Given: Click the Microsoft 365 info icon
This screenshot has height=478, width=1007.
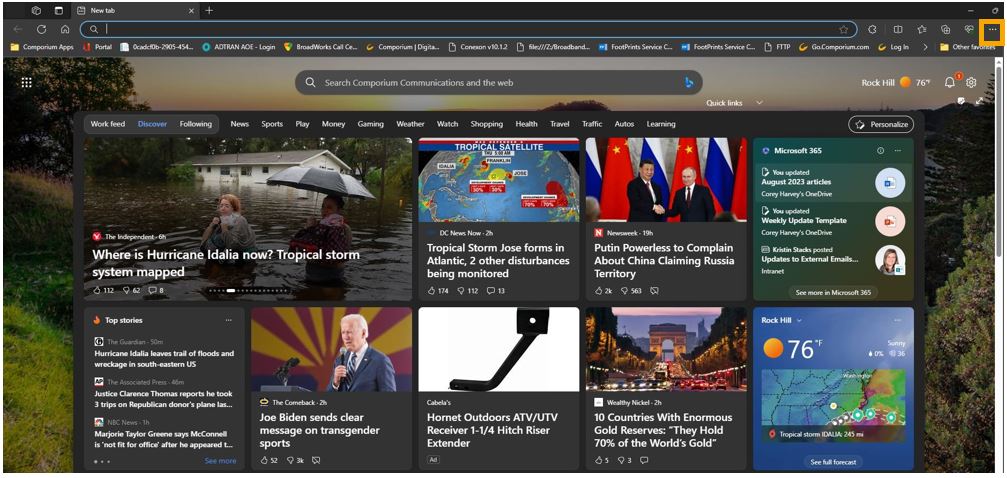Looking at the screenshot, I should coord(880,151).
